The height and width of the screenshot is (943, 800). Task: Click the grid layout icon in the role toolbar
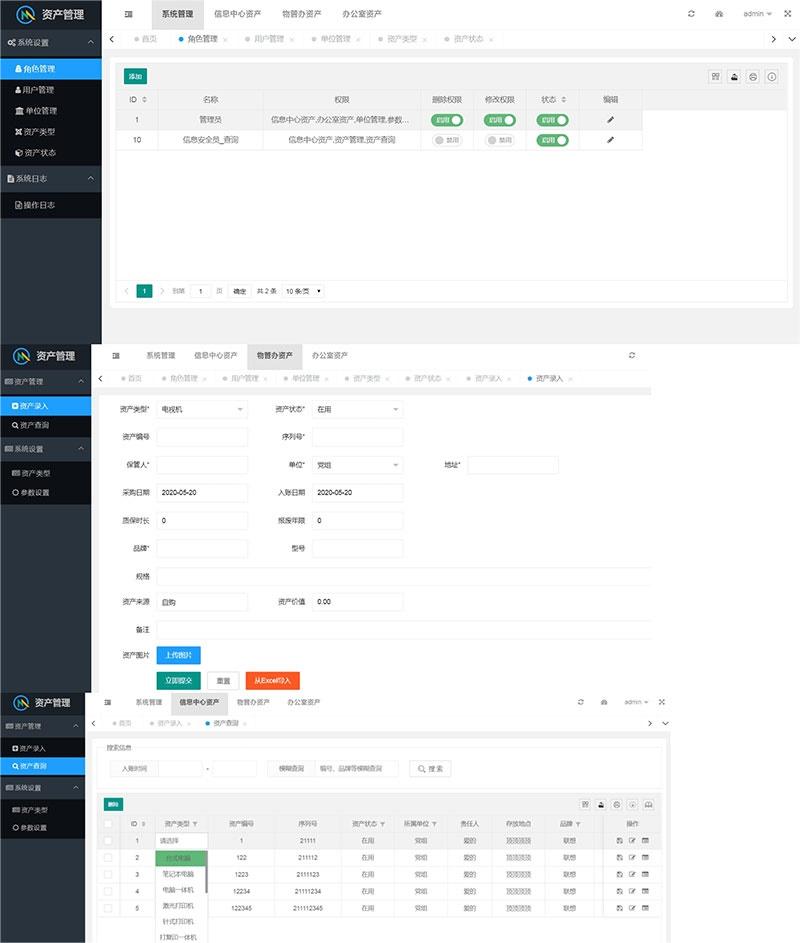[x=714, y=76]
